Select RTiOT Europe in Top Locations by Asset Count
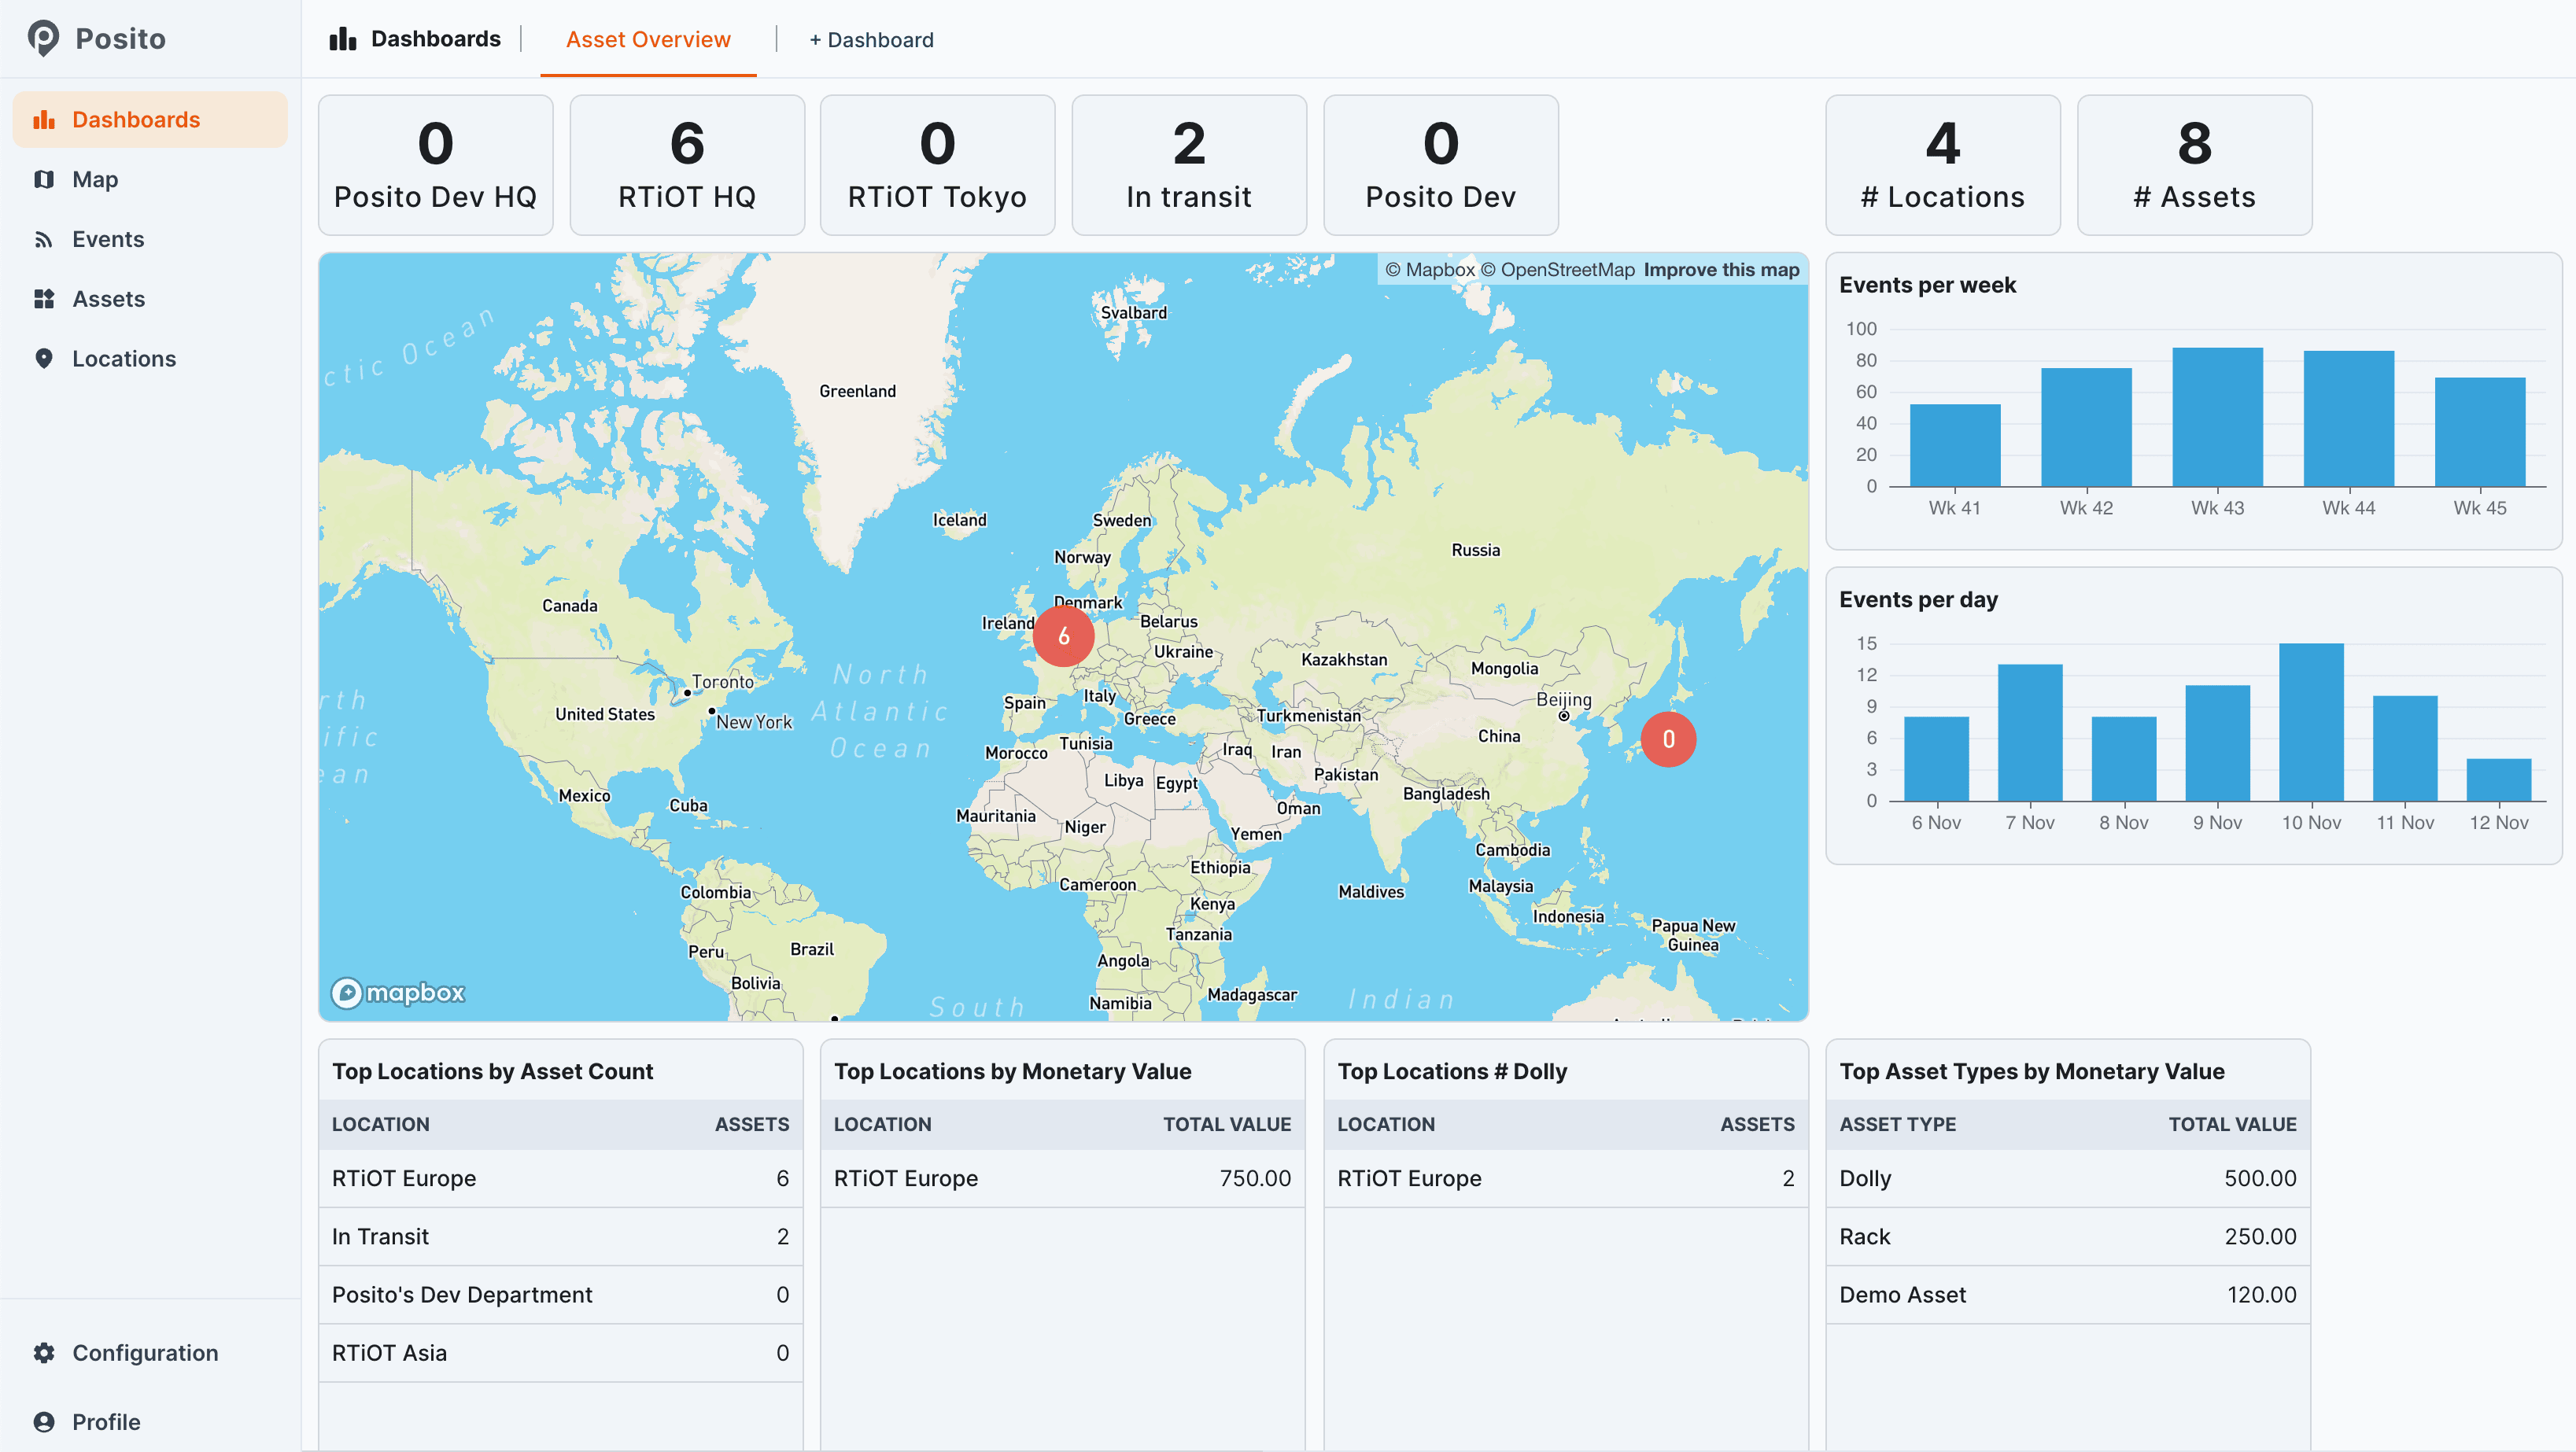This screenshot has height=1452, width=2576. click(x=404, y=1178)
